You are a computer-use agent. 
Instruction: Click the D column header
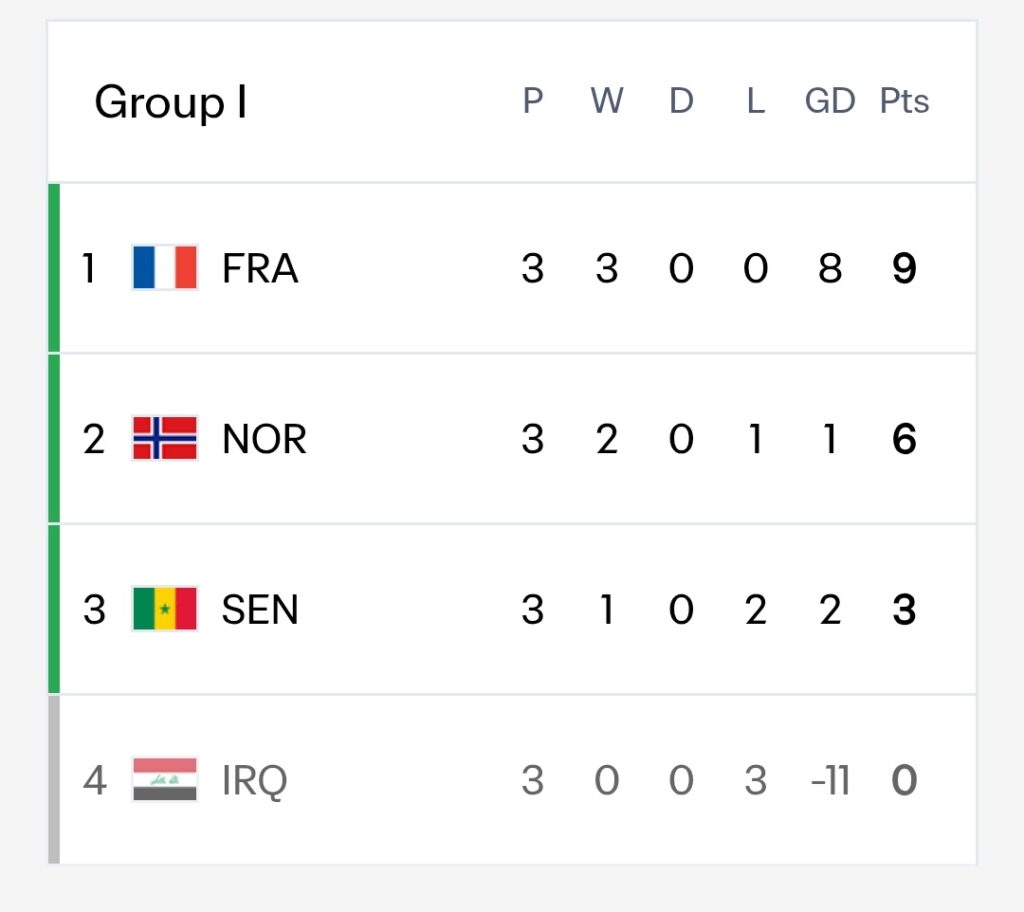click(681, 101)
